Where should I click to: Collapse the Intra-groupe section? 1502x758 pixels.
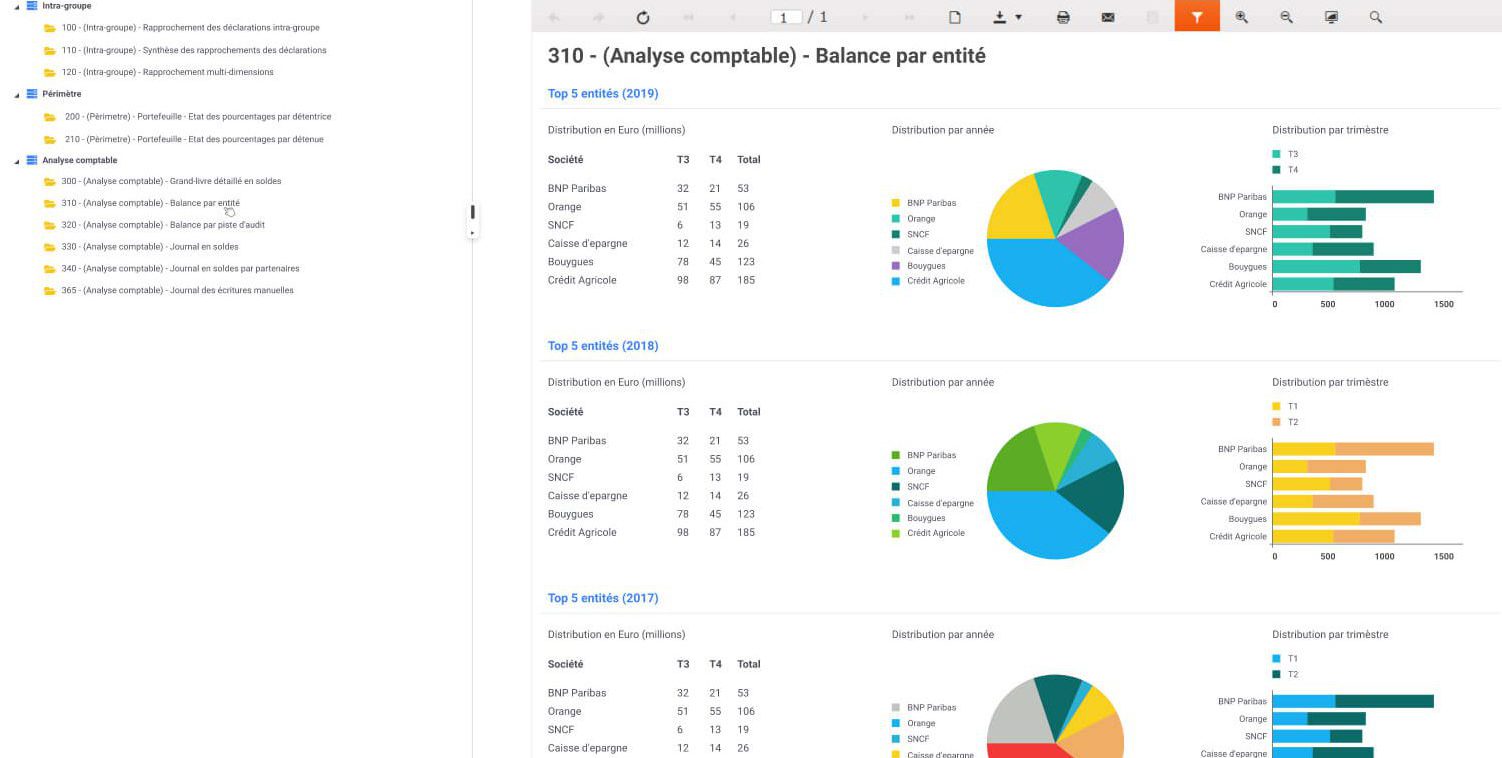[15, 5]
